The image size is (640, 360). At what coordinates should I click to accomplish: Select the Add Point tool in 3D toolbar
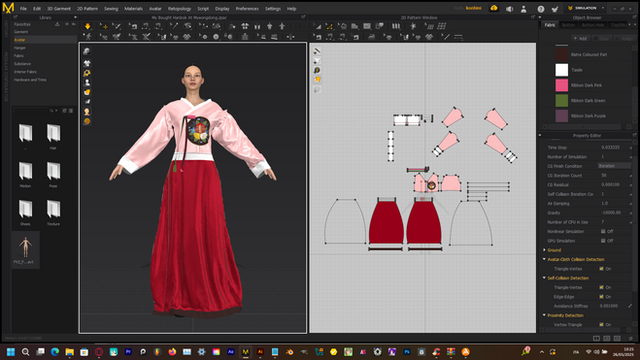tap(104, 26)
